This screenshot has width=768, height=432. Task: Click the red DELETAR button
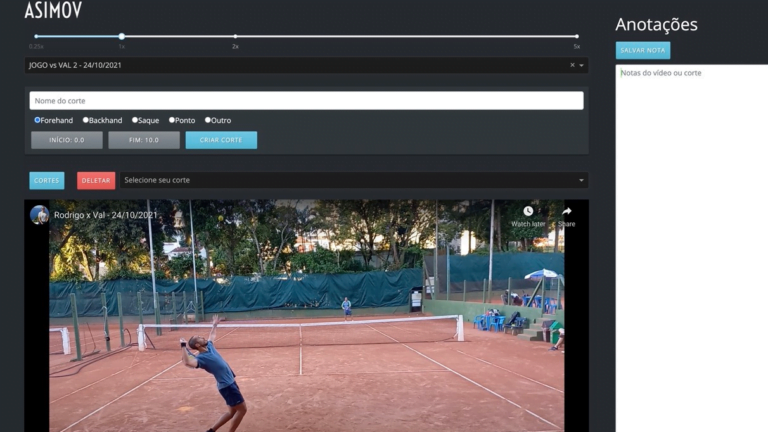(96, 180)
